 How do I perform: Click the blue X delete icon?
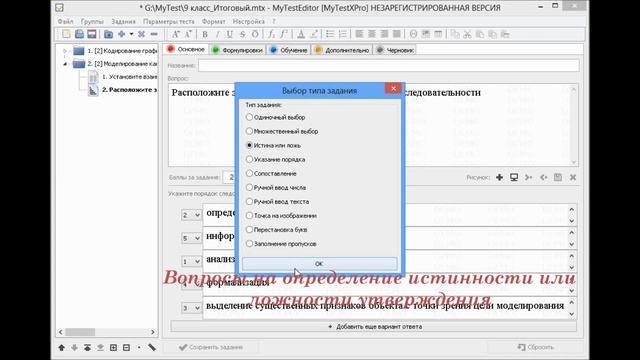click(x=141, y=34)
